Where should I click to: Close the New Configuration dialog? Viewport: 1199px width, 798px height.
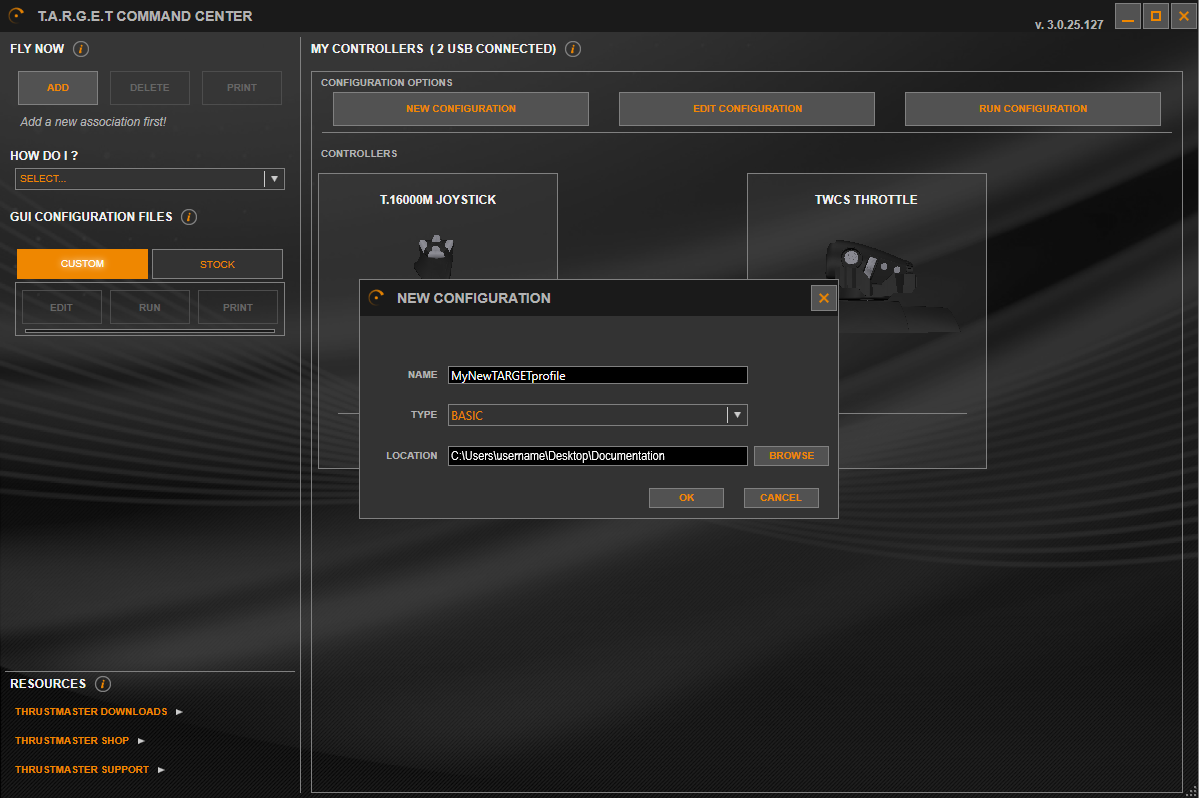coord(824,298)
